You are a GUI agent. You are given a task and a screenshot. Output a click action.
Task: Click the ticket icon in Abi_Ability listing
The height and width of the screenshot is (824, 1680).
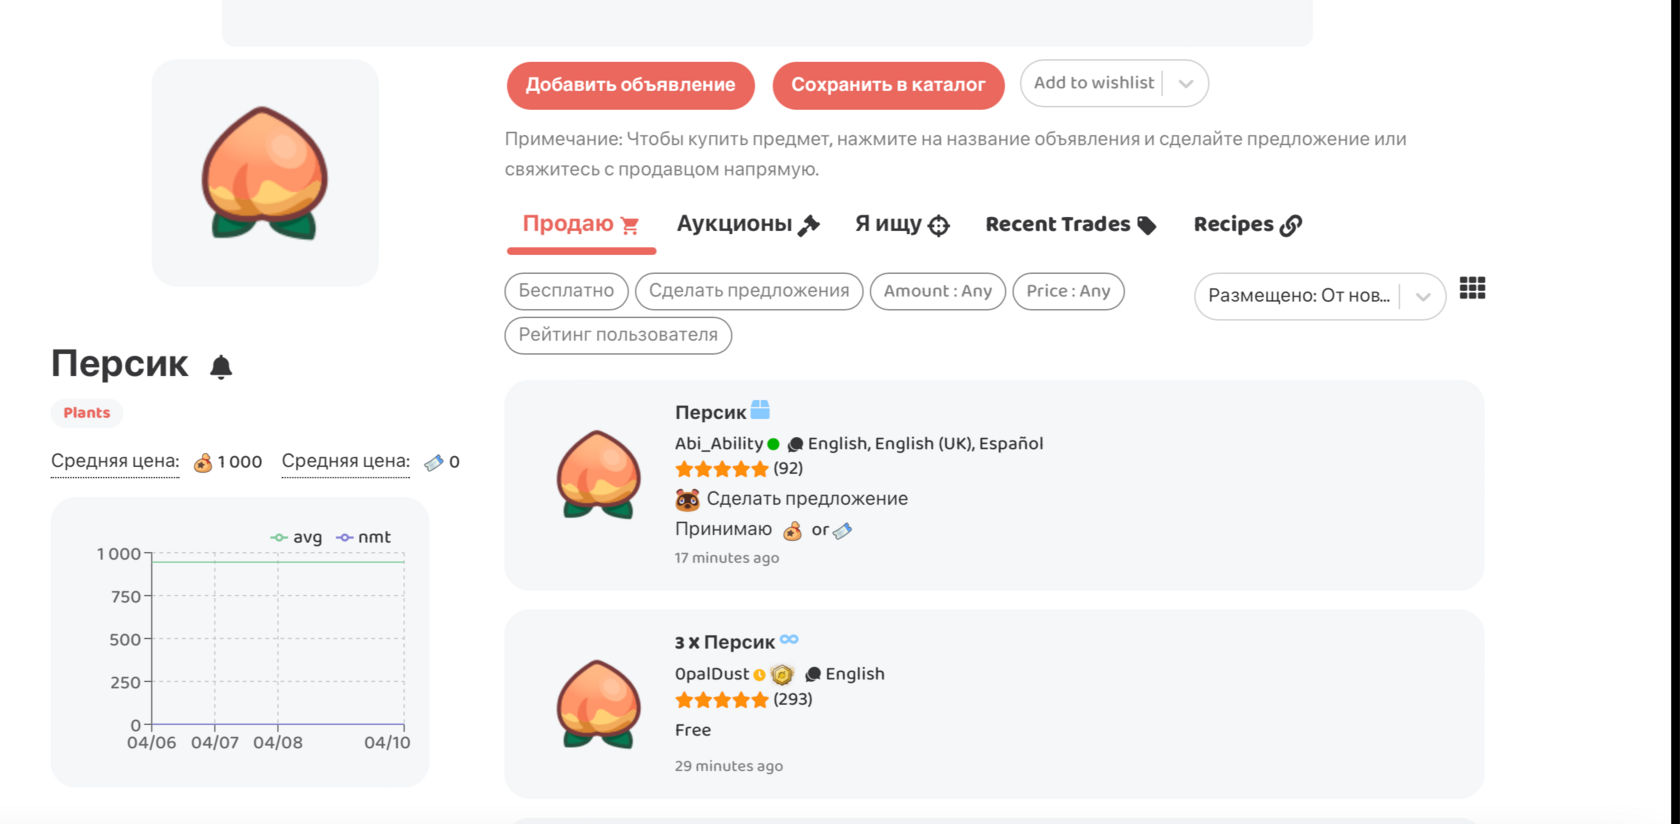tap(842, 531)
